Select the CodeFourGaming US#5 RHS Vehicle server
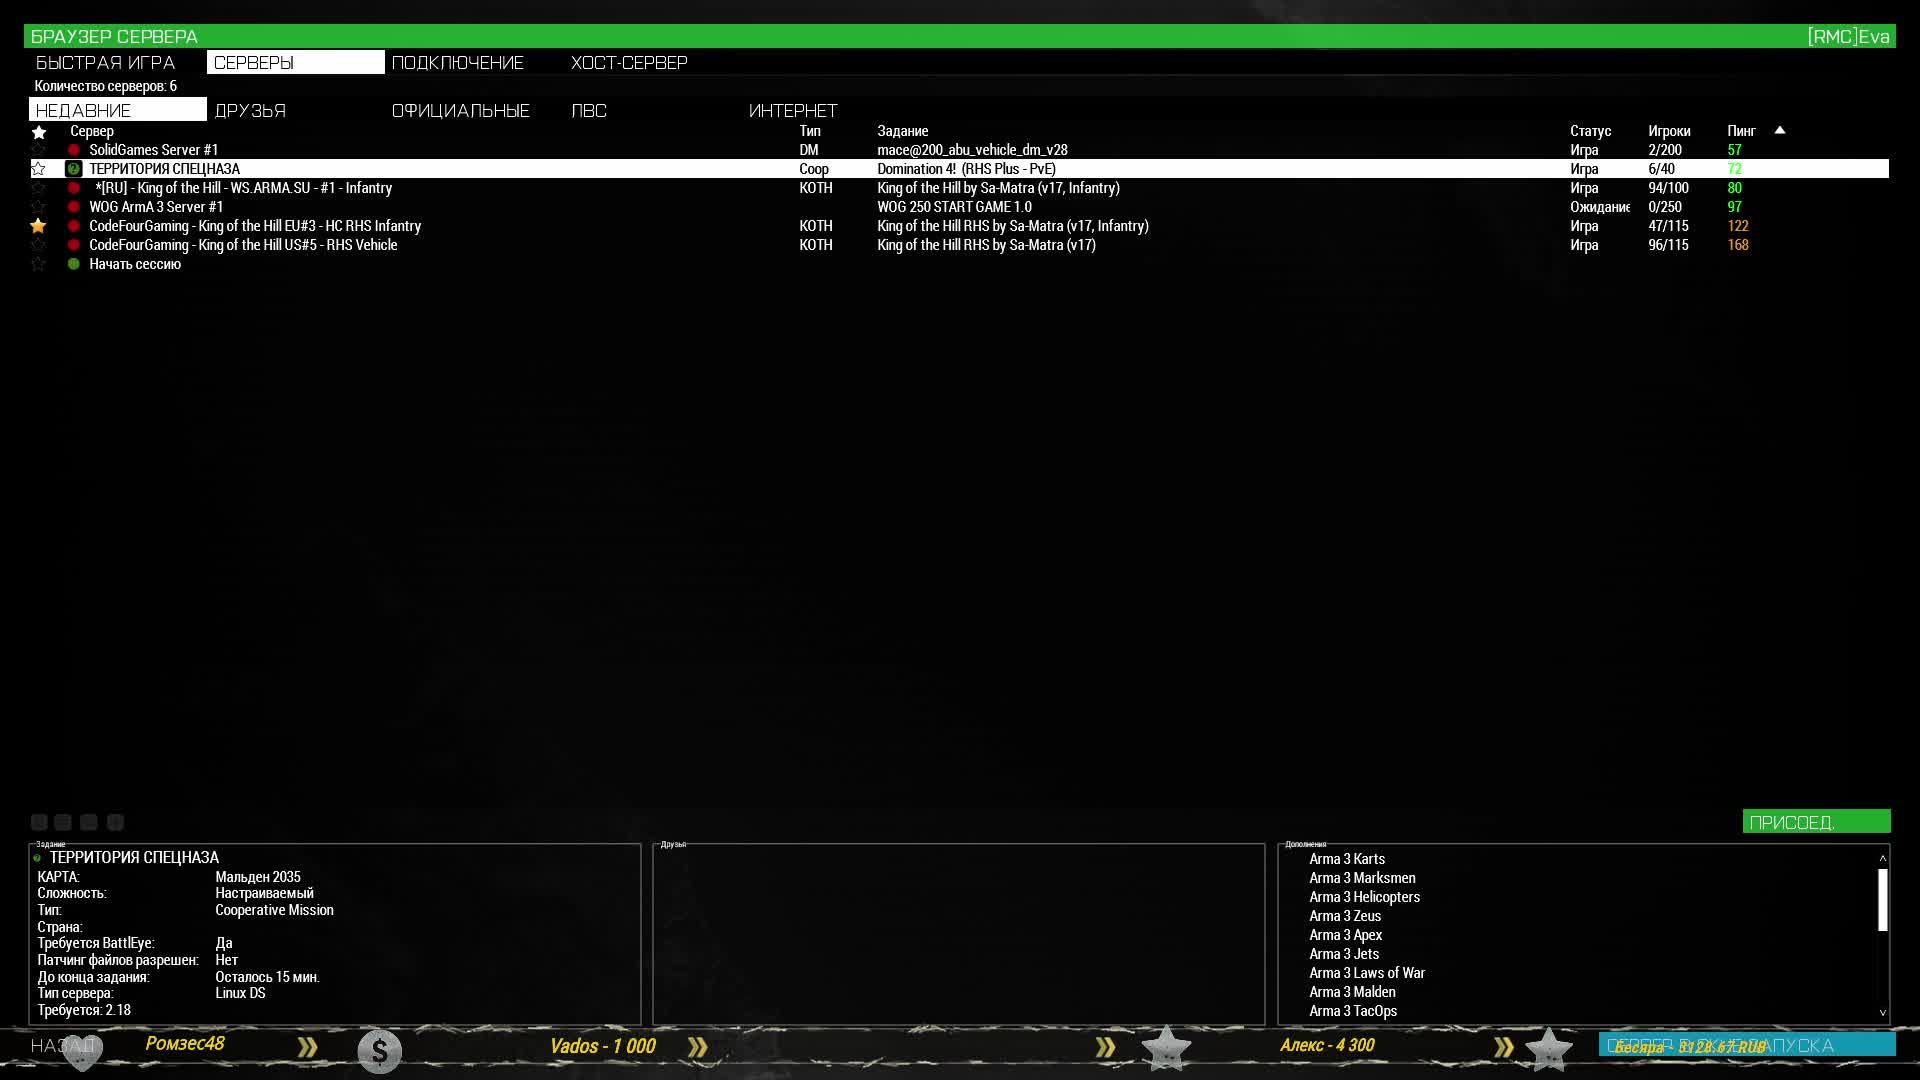Viewport: 1920px width, 1080px height. coord(243,245)
